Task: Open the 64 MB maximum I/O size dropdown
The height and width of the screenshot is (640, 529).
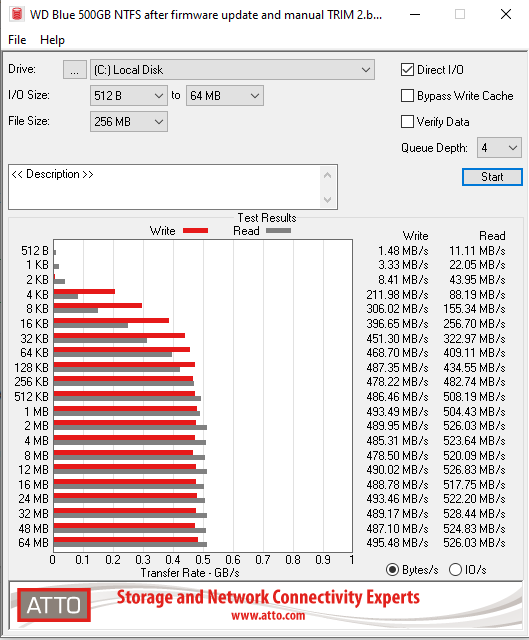Action: 224,96
